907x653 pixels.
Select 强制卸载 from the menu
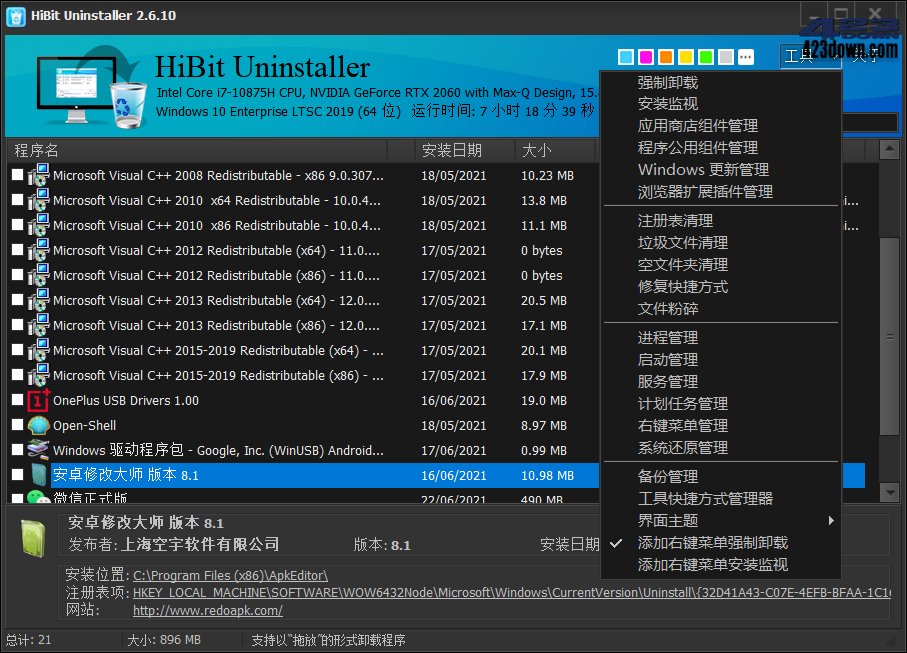667,82
